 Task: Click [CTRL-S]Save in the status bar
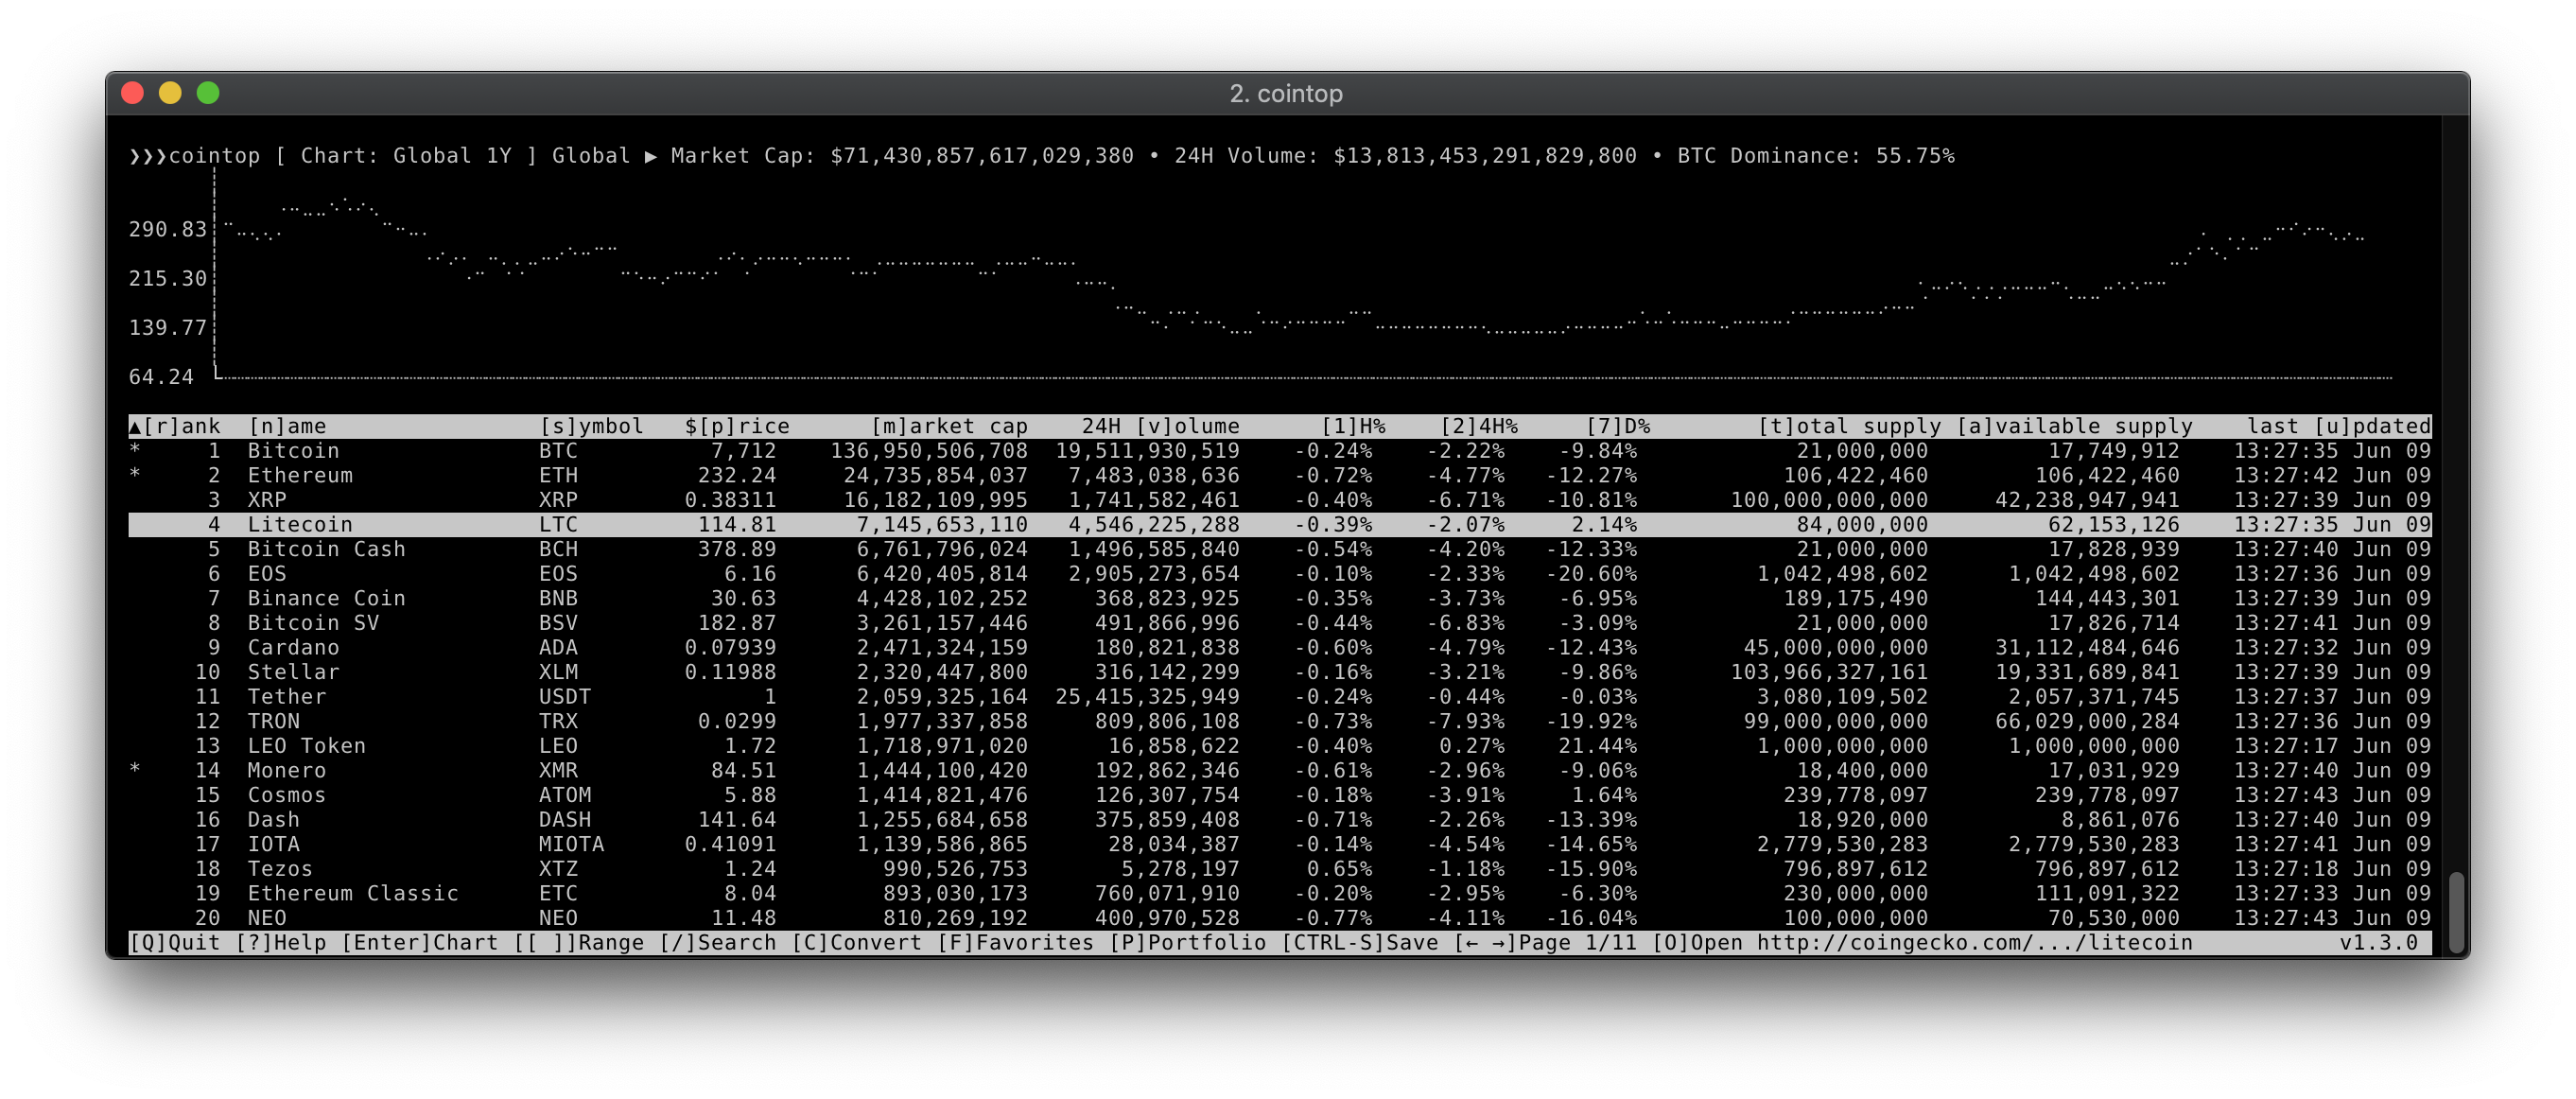pos(1360,943)
